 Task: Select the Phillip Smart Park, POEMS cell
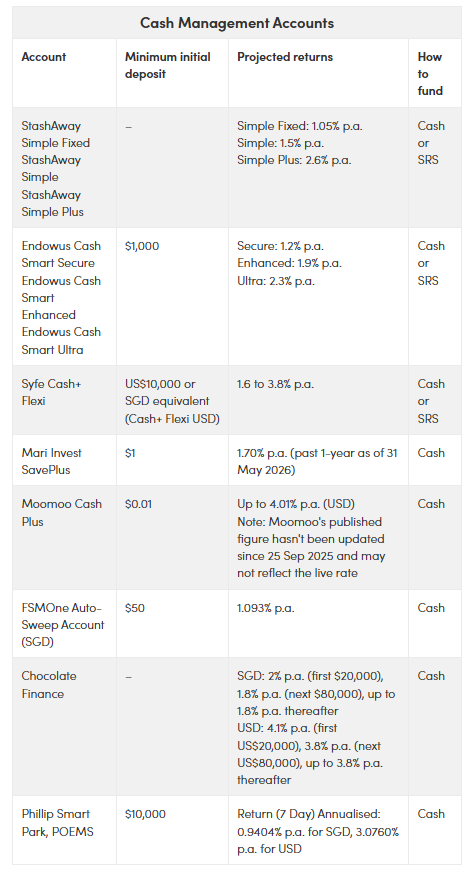coord(57,823)
